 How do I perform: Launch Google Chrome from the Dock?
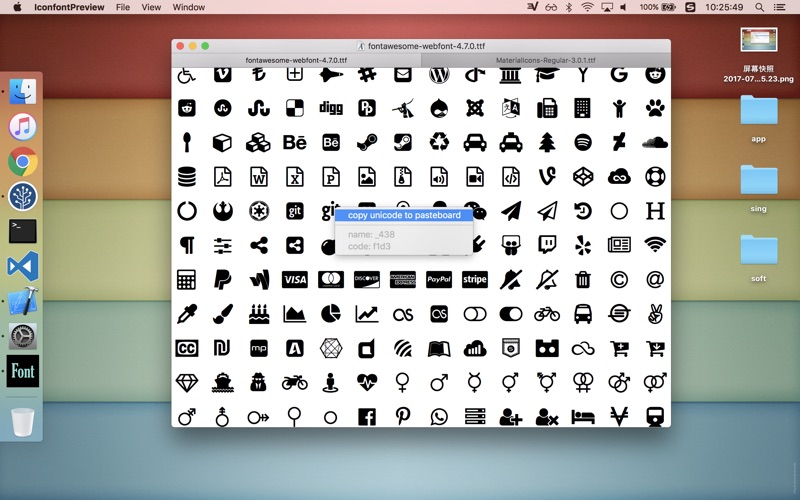click(x=22, y=162)
